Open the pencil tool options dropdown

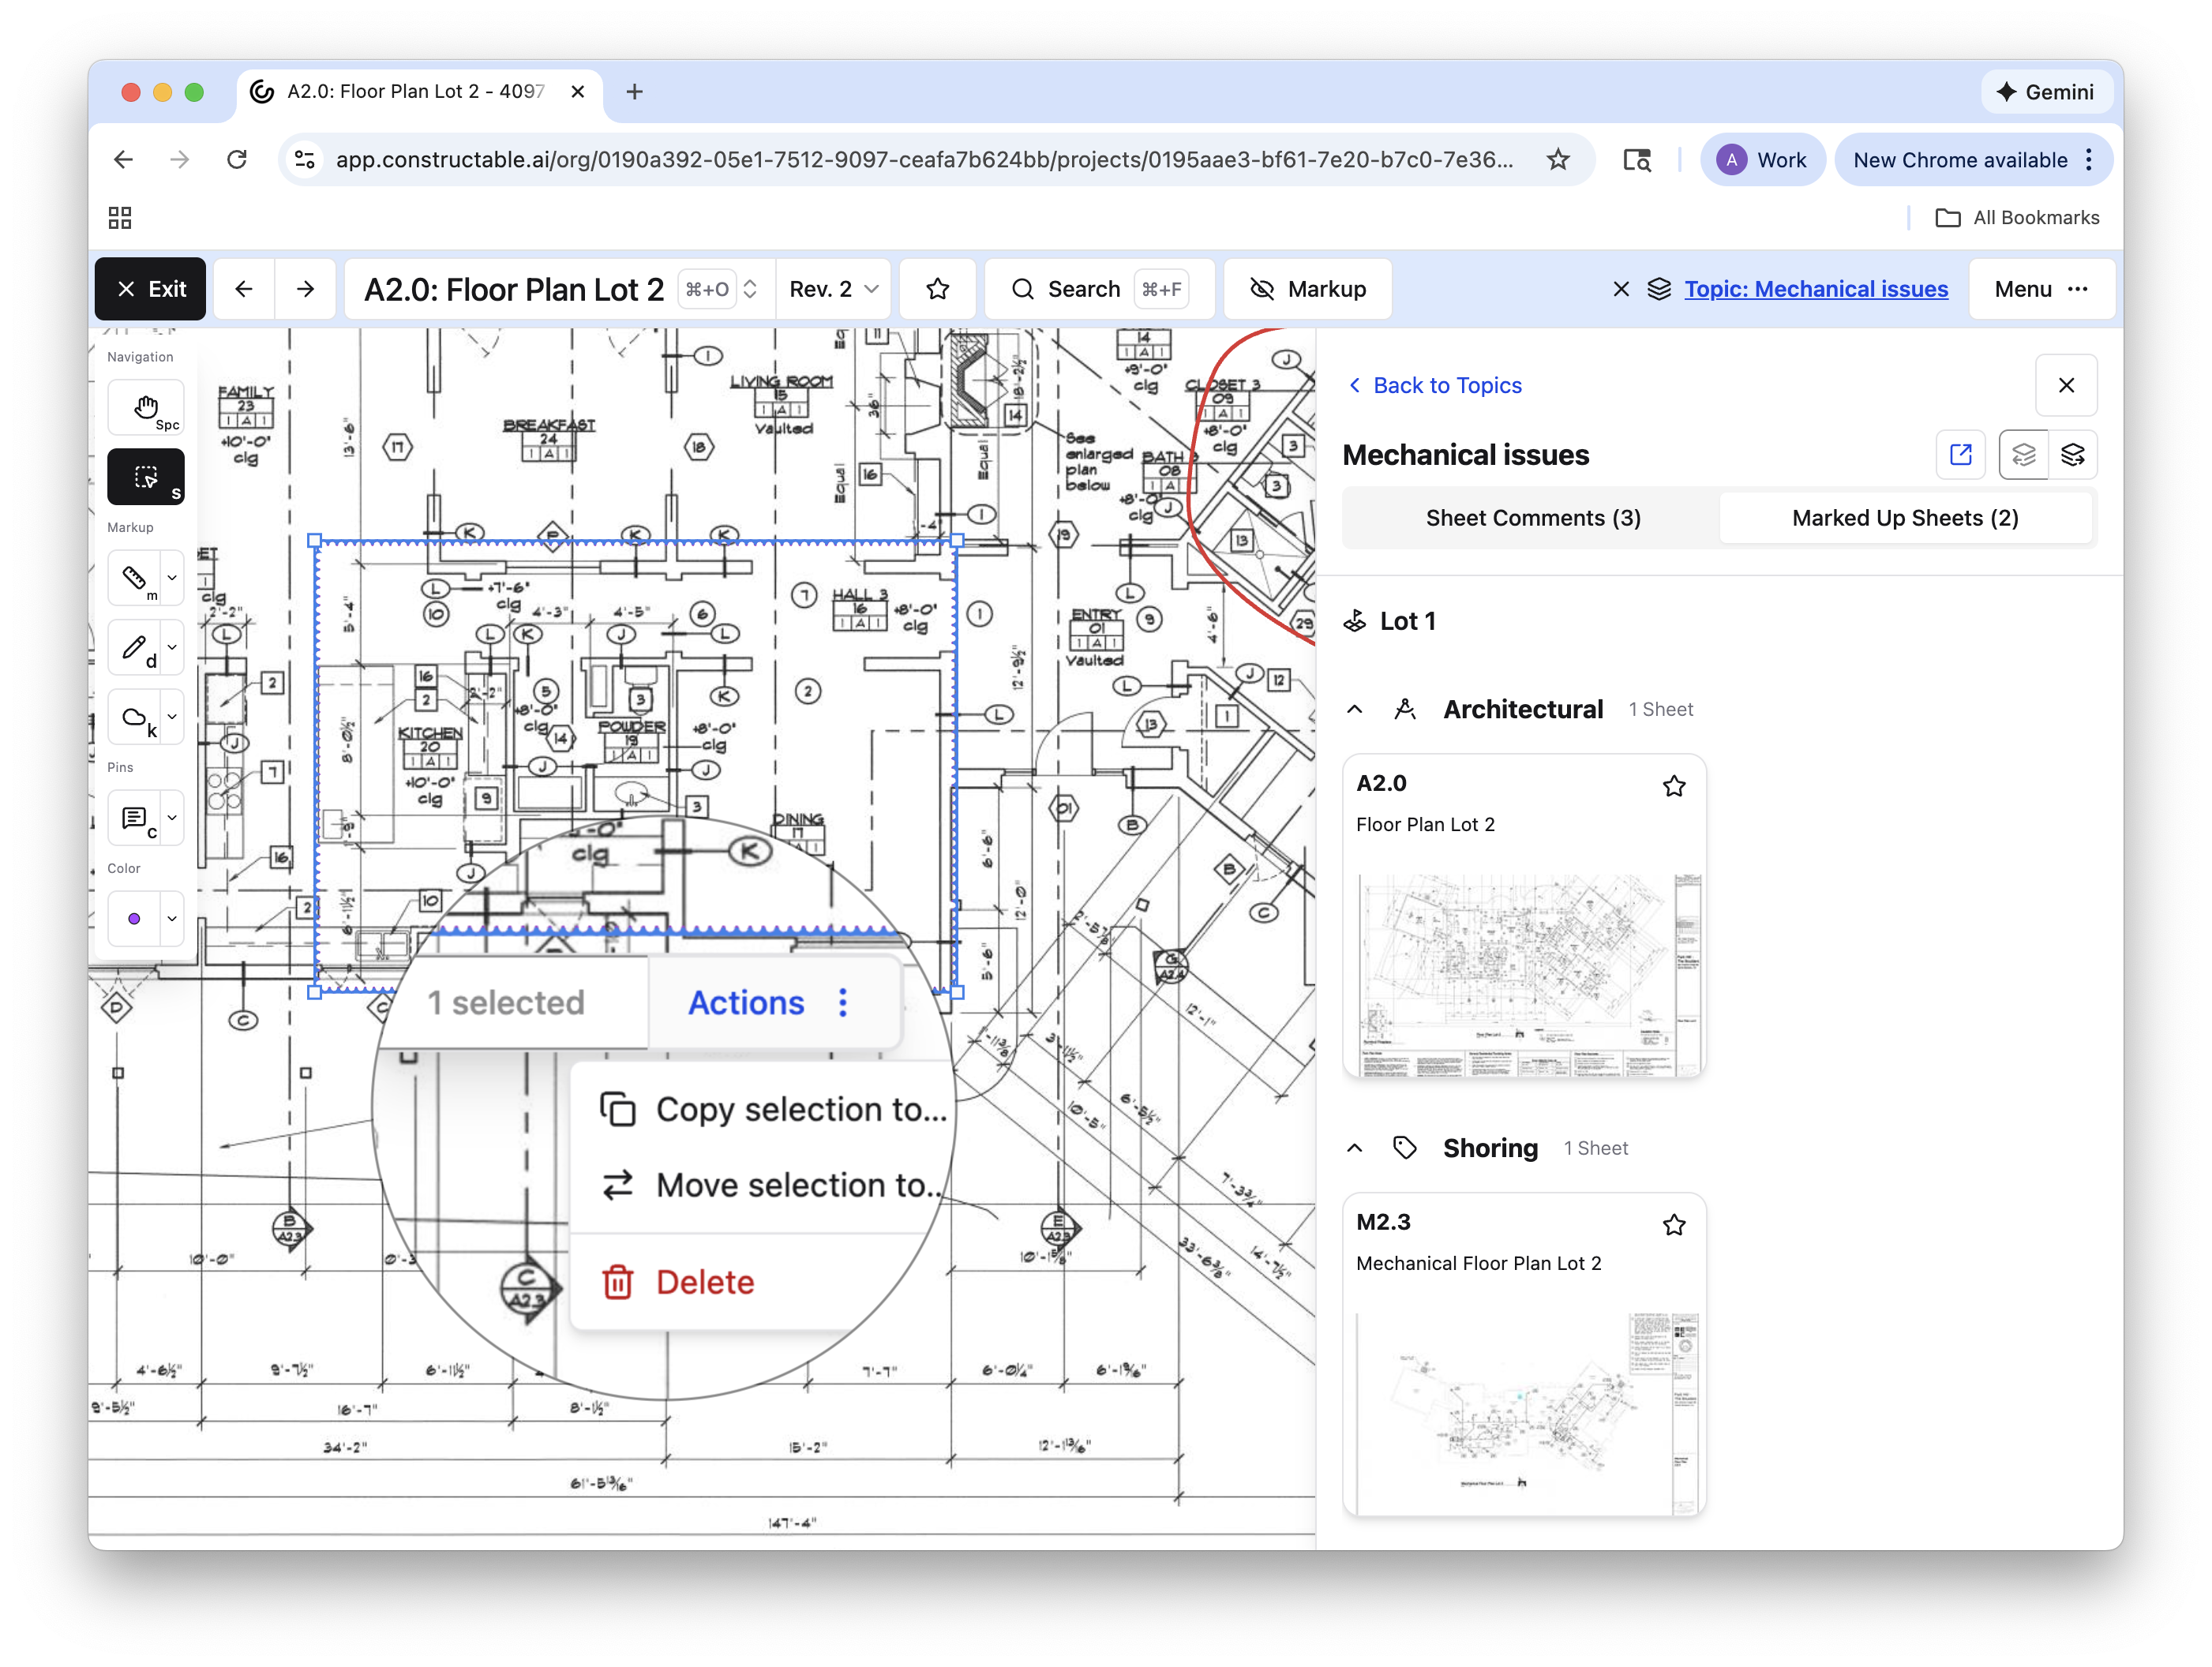click(x=172, y=647)
